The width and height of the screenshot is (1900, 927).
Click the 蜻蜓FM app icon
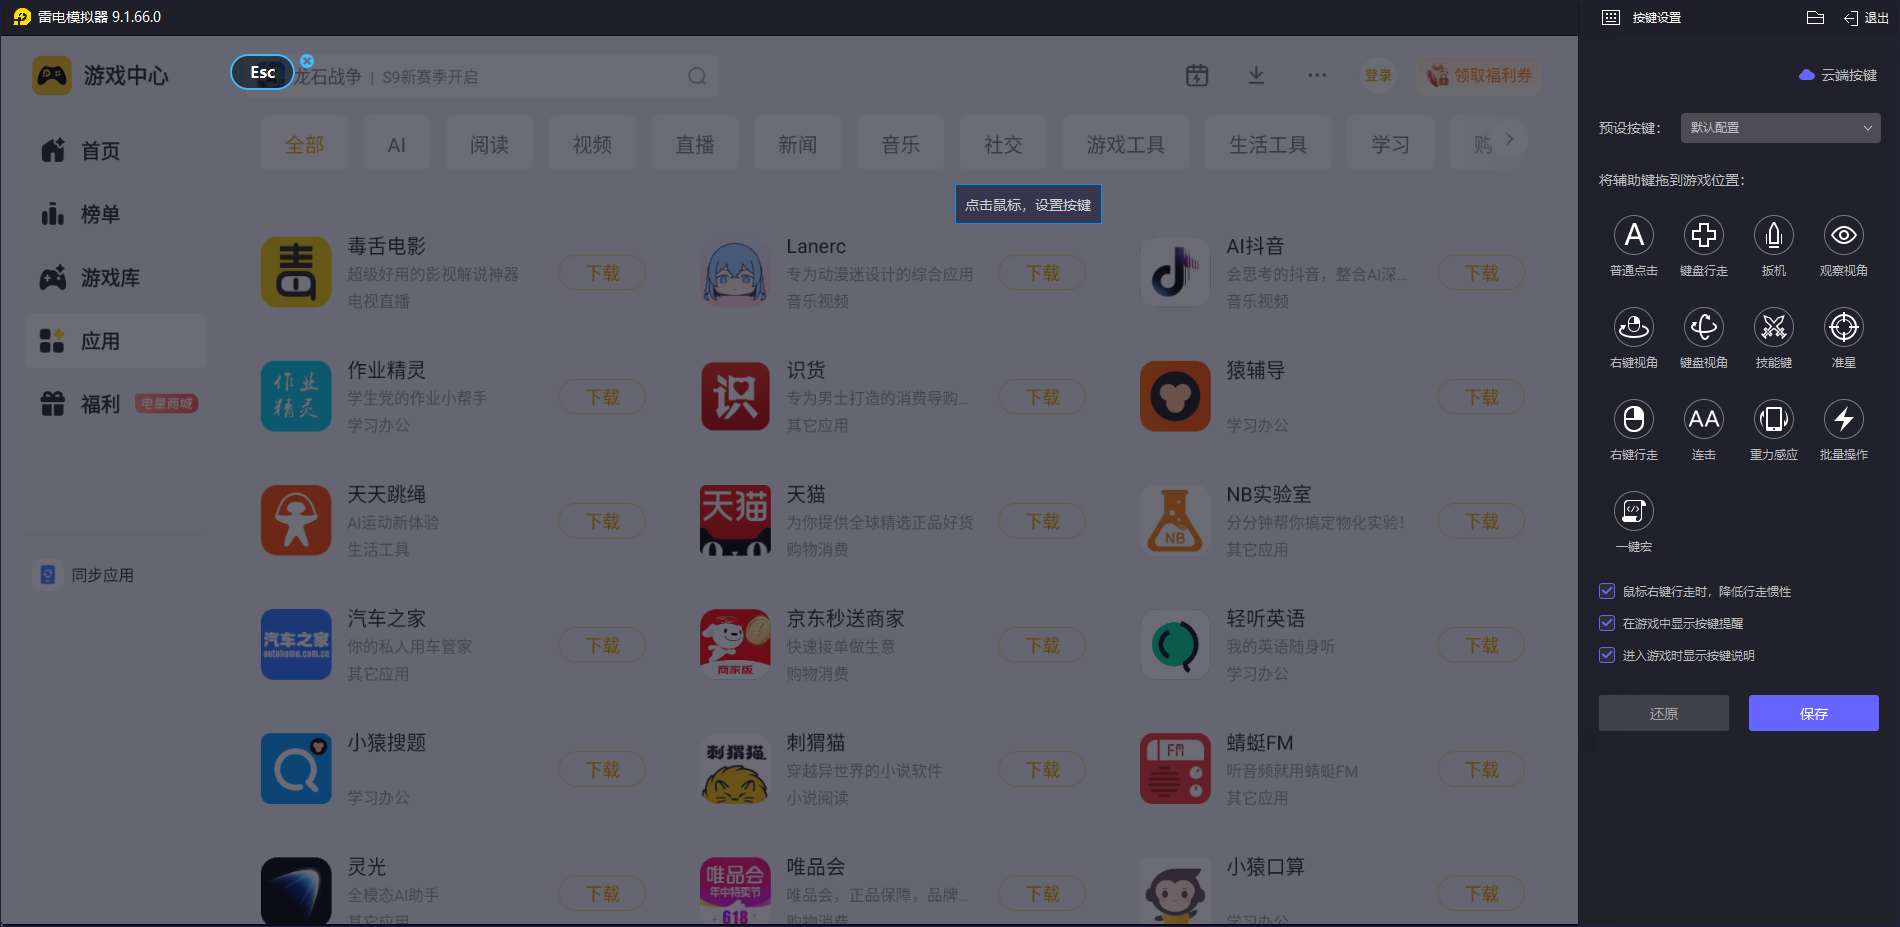pos(1175,768)
